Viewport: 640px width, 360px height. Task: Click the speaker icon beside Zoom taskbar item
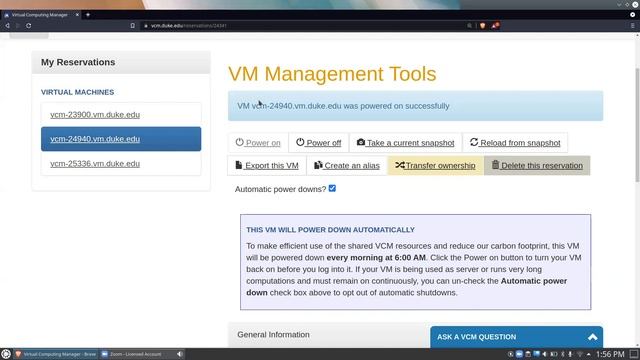[180, 354]
